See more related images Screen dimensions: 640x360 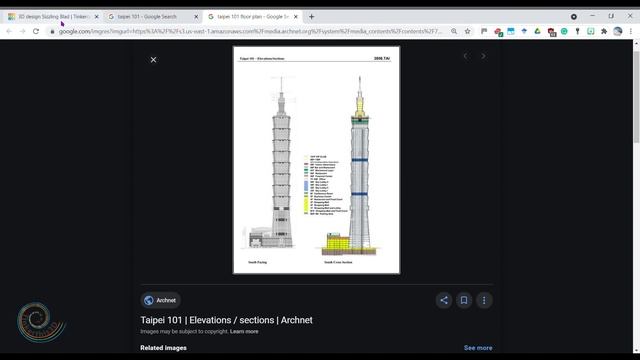point(478,348)
